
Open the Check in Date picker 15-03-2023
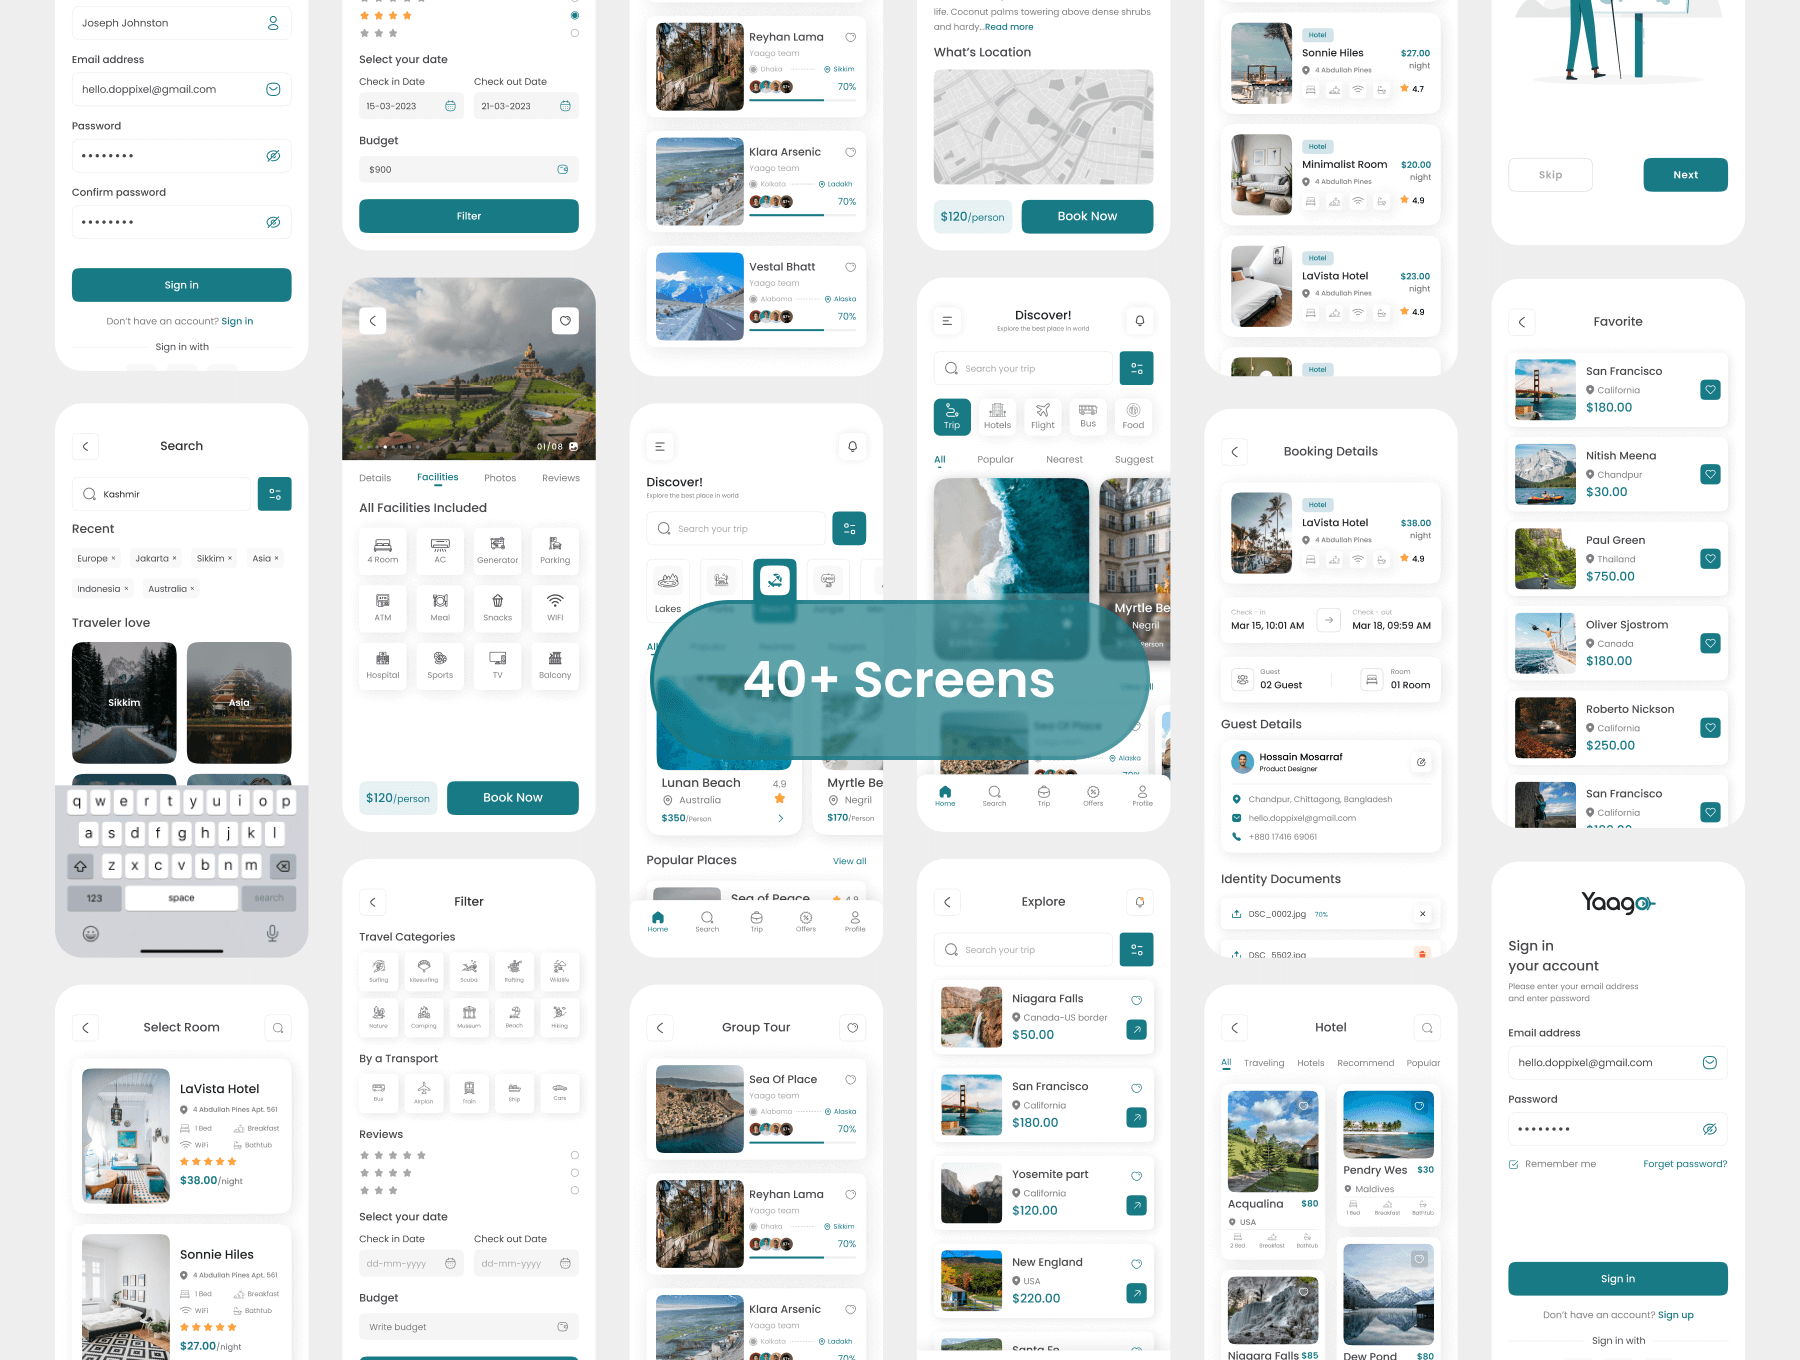[411, 106]
